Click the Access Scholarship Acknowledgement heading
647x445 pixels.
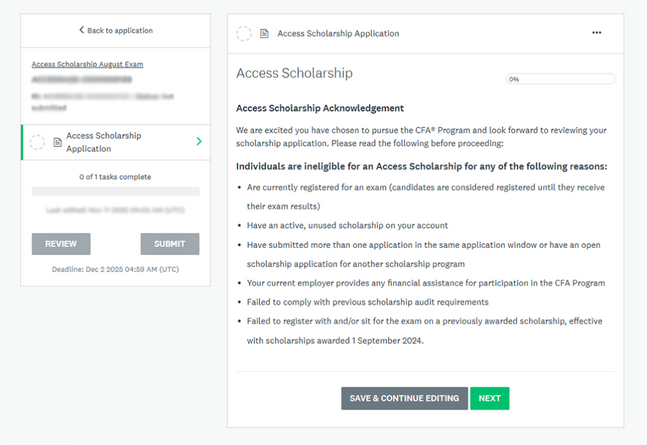pyautogui.click(x=319, y=108)
